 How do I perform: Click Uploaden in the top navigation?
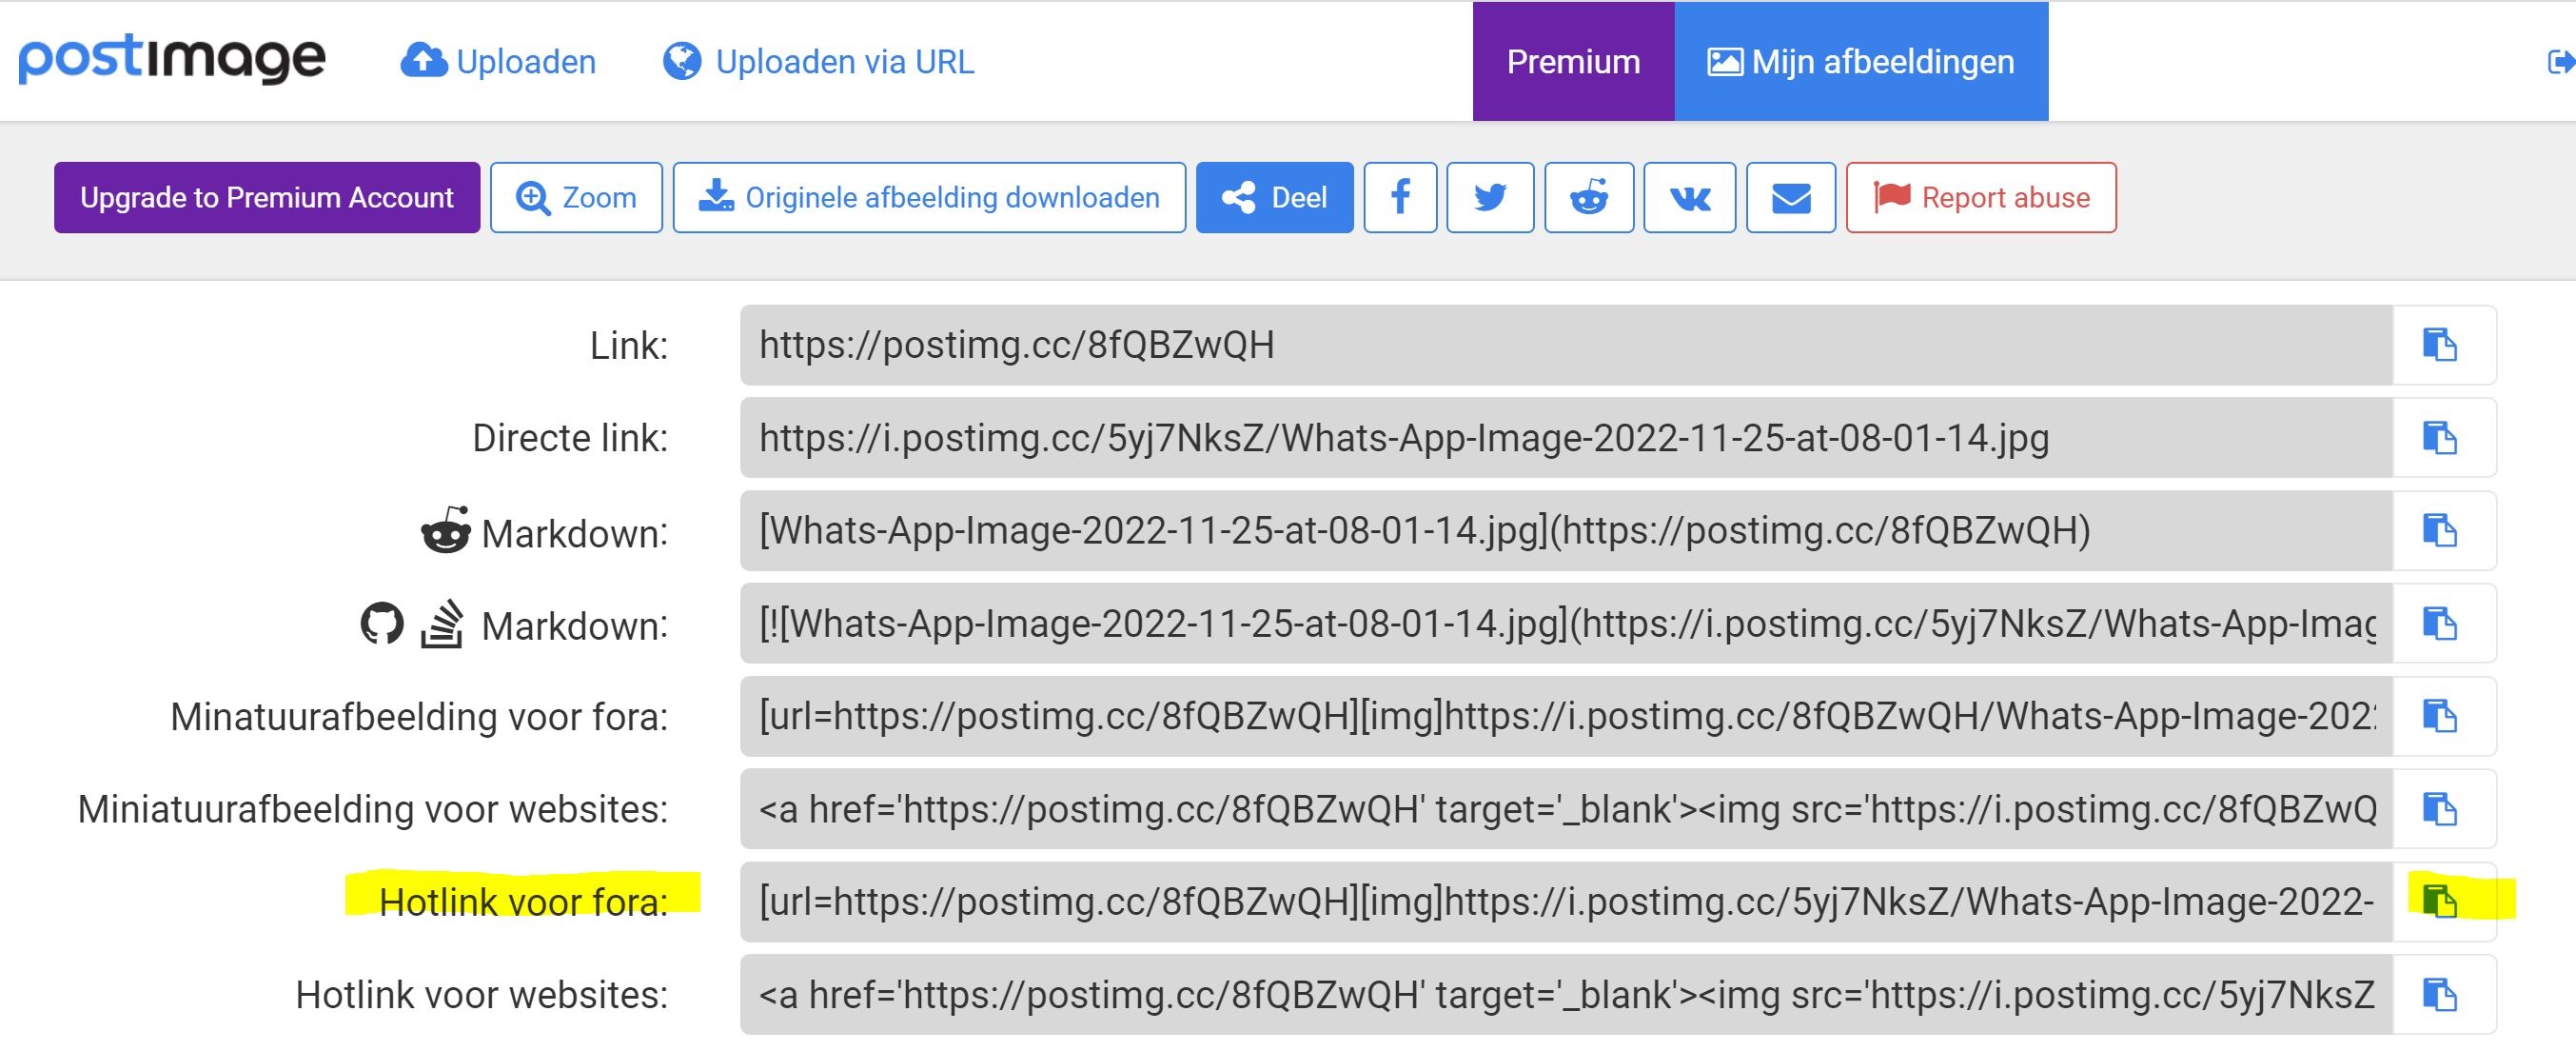[x=498, y=62]
